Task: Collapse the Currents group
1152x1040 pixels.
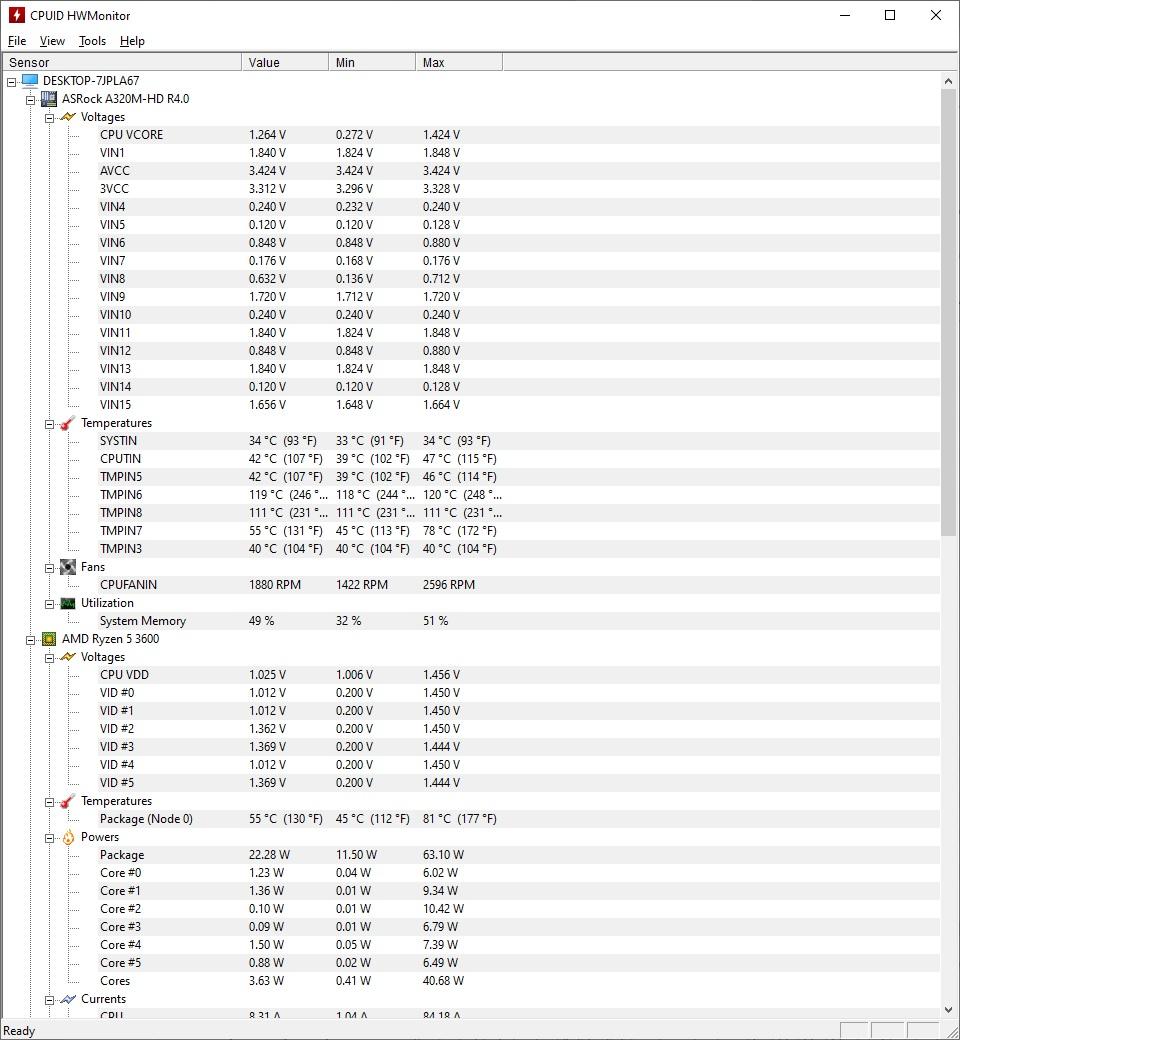Action: pos(49,1000)
